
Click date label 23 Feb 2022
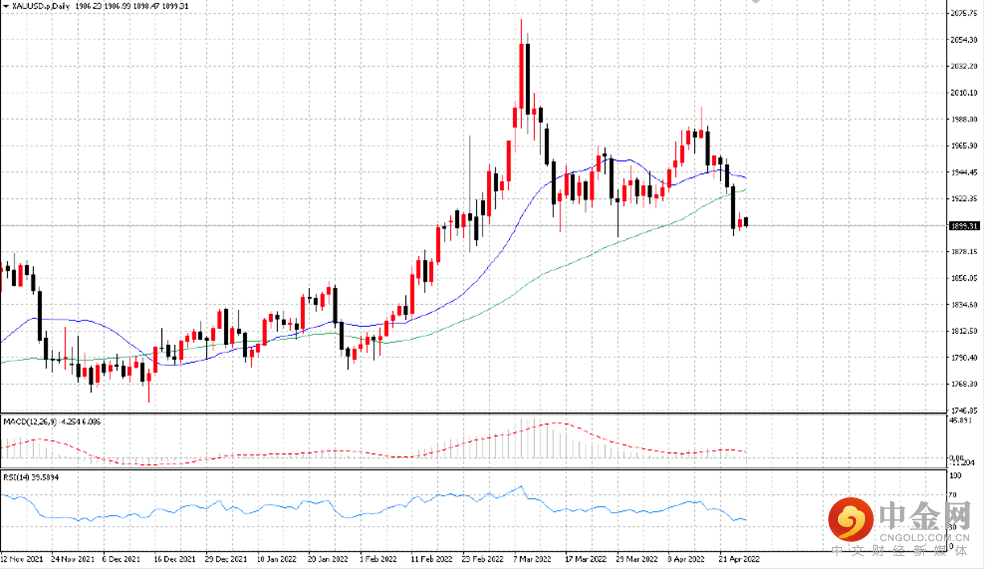coord(482,559)
